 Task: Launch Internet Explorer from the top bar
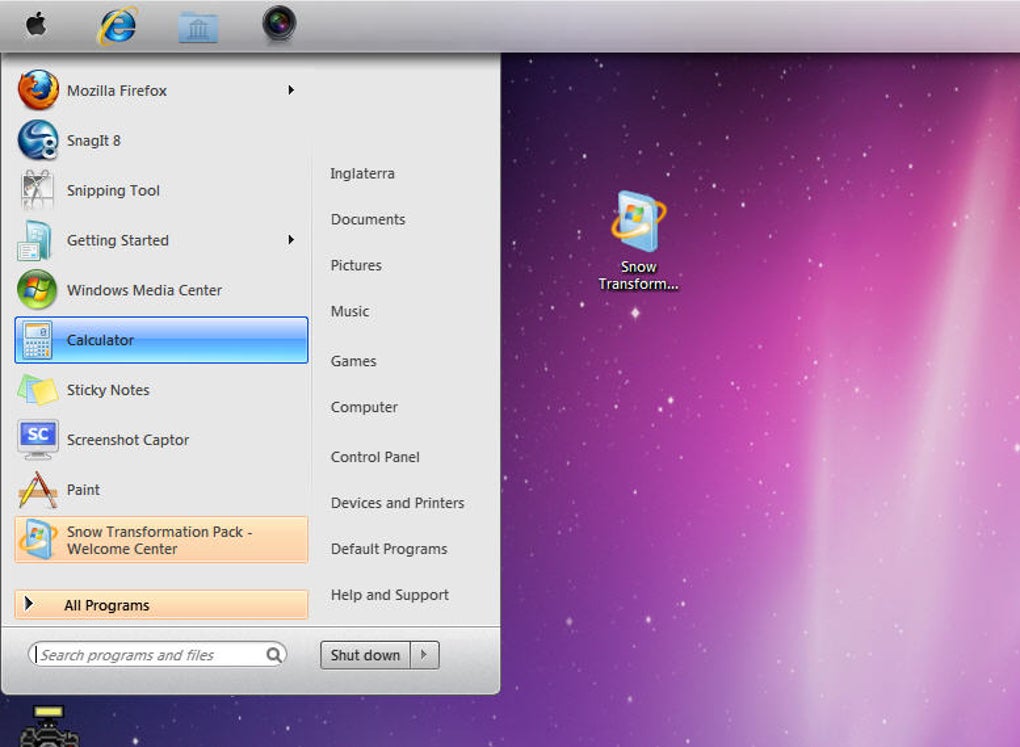coord(118,25)
